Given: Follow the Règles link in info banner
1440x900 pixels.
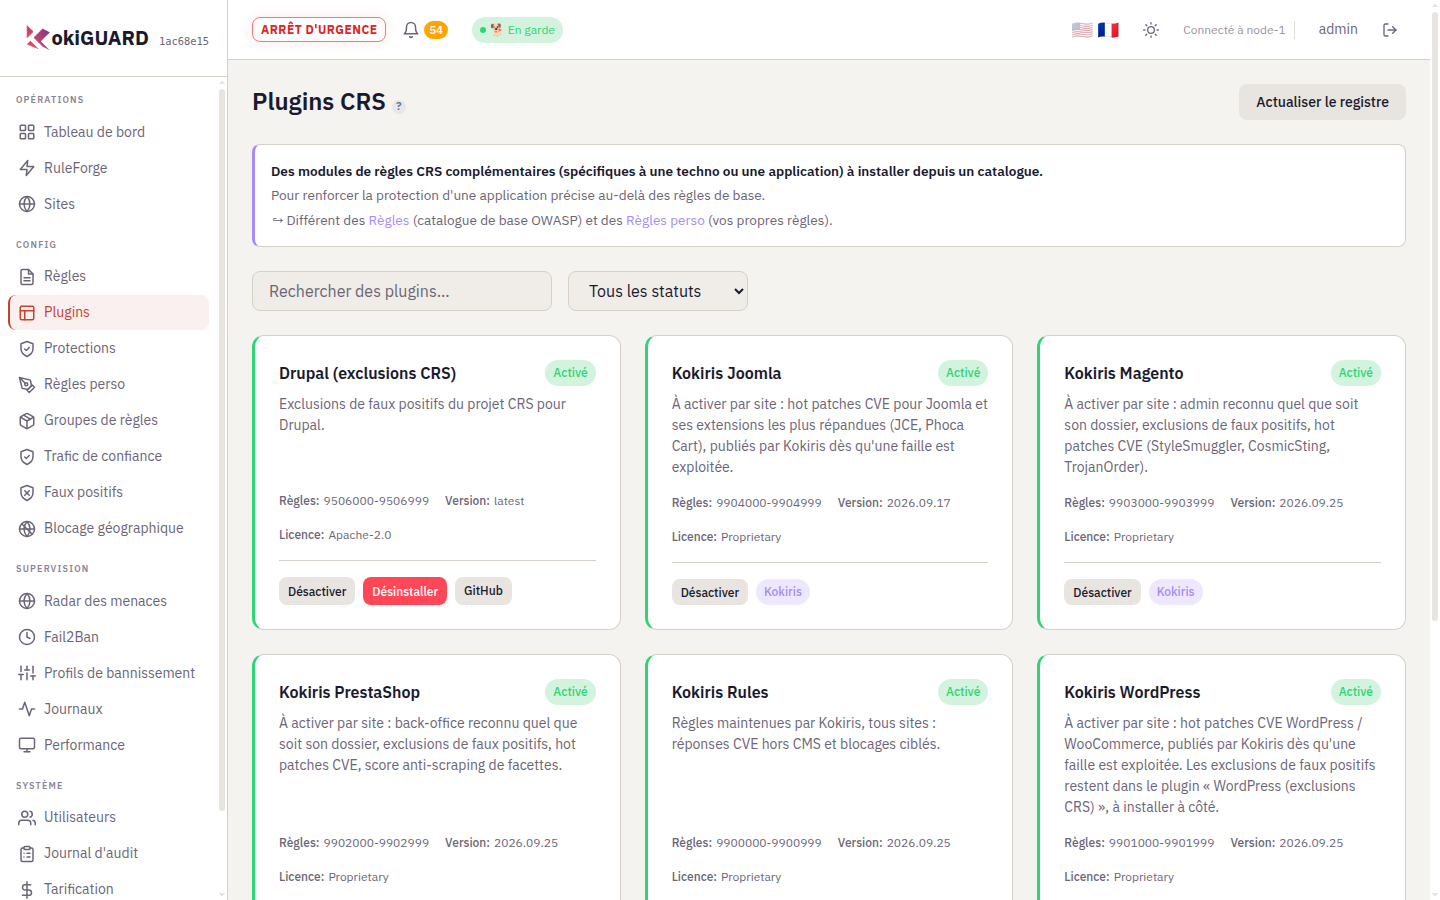Looking at the screenshot, I should coord(389,221).
